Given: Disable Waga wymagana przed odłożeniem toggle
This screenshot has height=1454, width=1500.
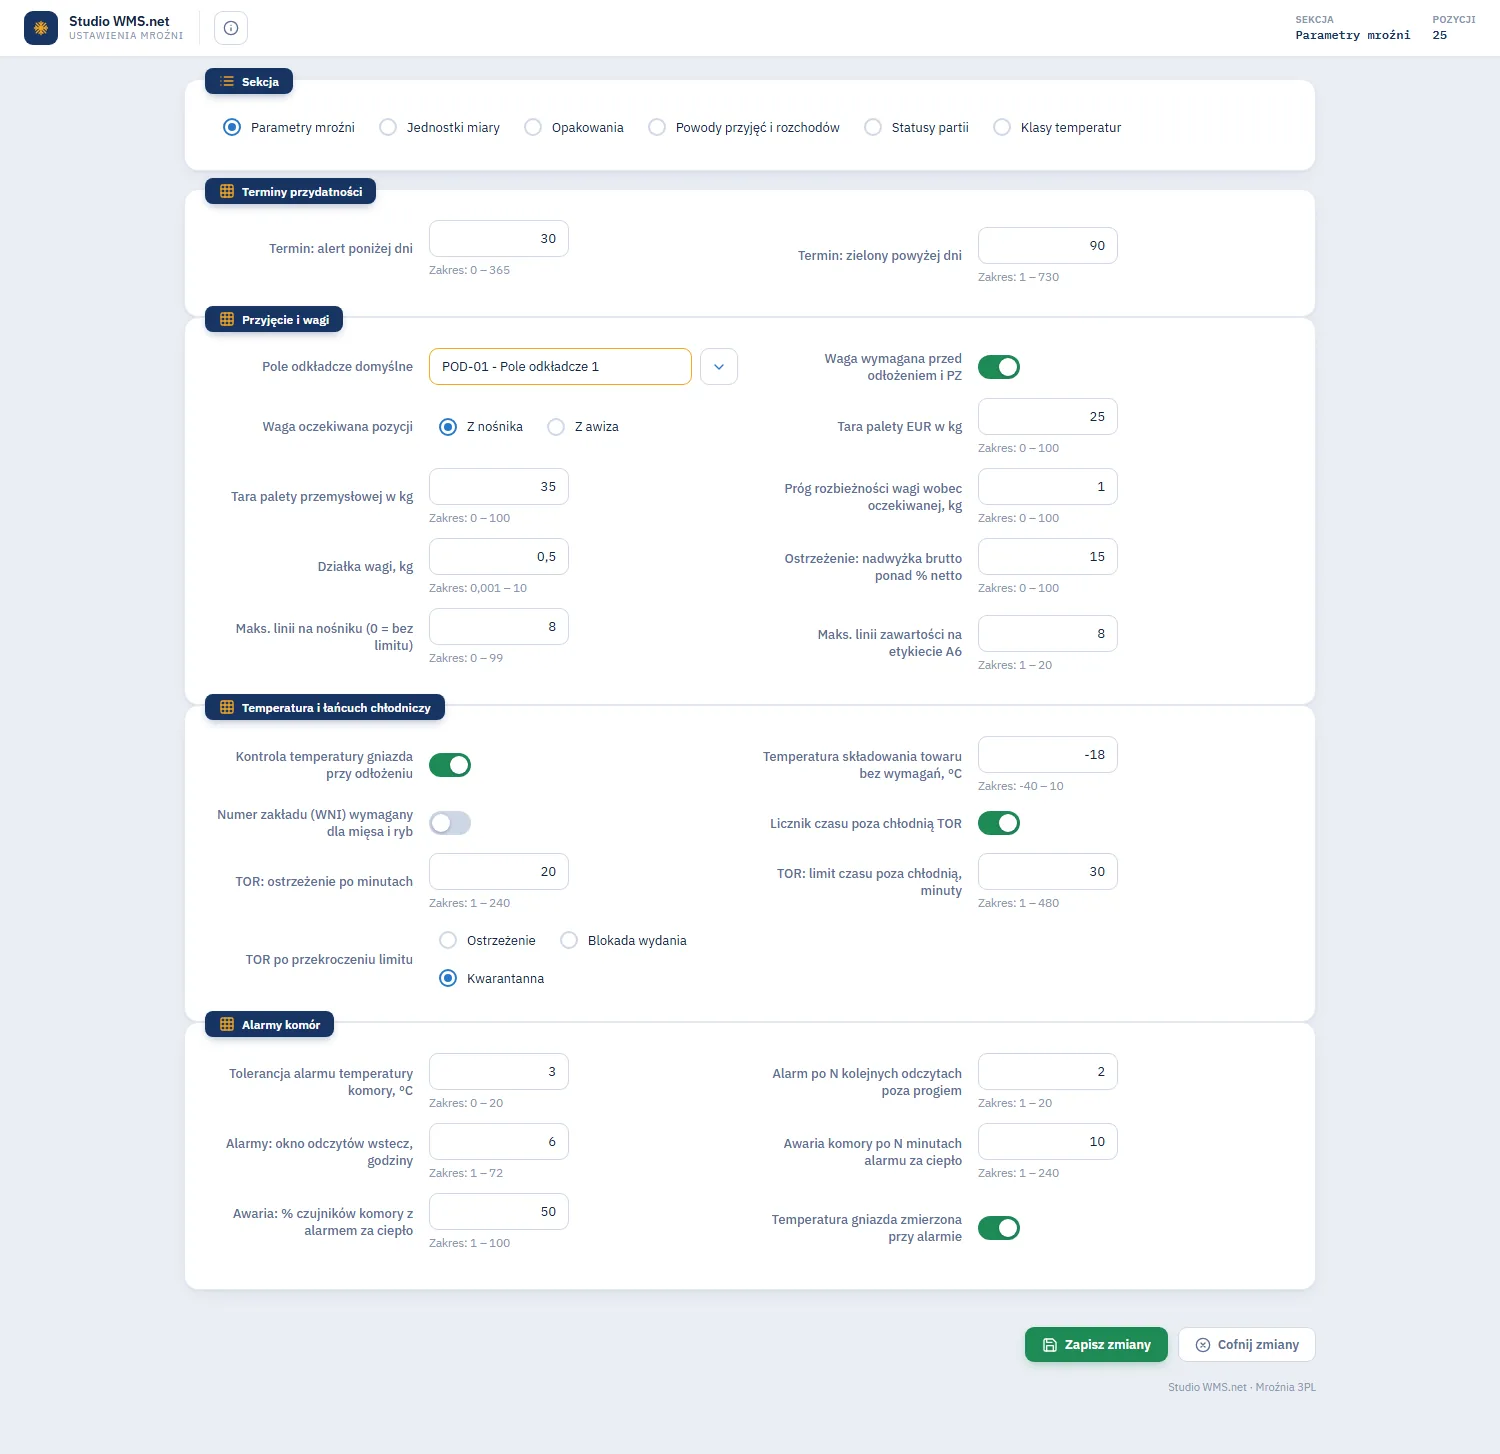Looking at the screenshot, I should pos(999,367).
